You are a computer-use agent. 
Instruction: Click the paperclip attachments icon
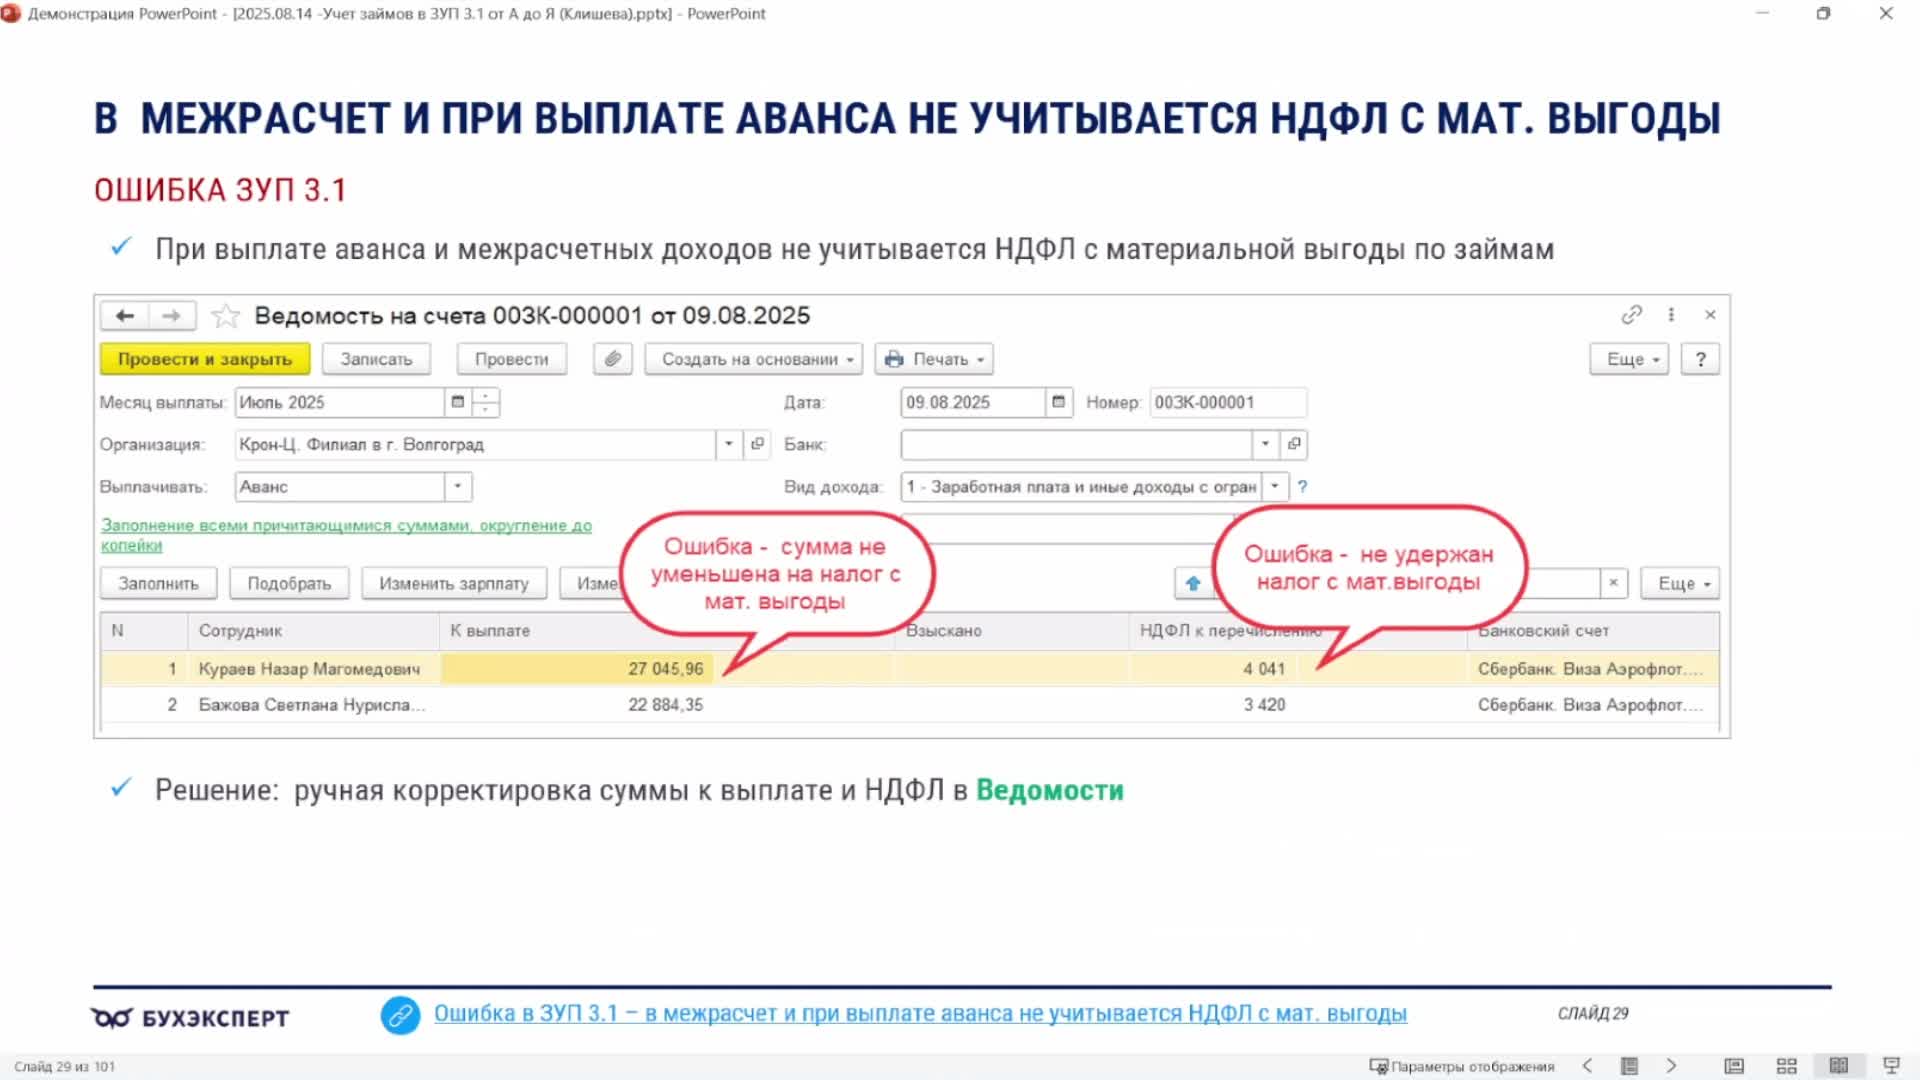pyautogui.click(x=613, y=359)
